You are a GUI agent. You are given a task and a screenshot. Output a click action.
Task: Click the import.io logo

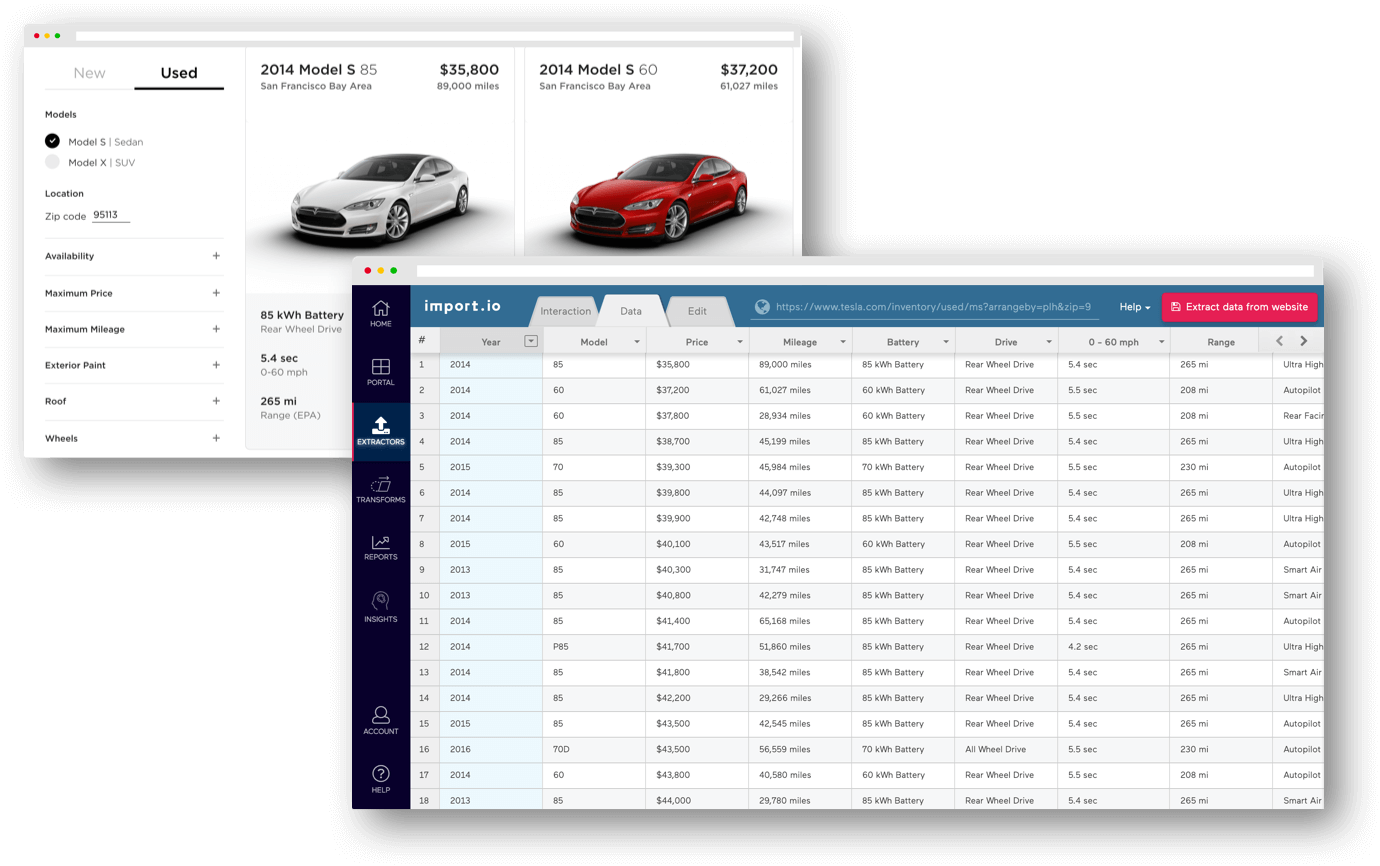[x=463, y=306]
